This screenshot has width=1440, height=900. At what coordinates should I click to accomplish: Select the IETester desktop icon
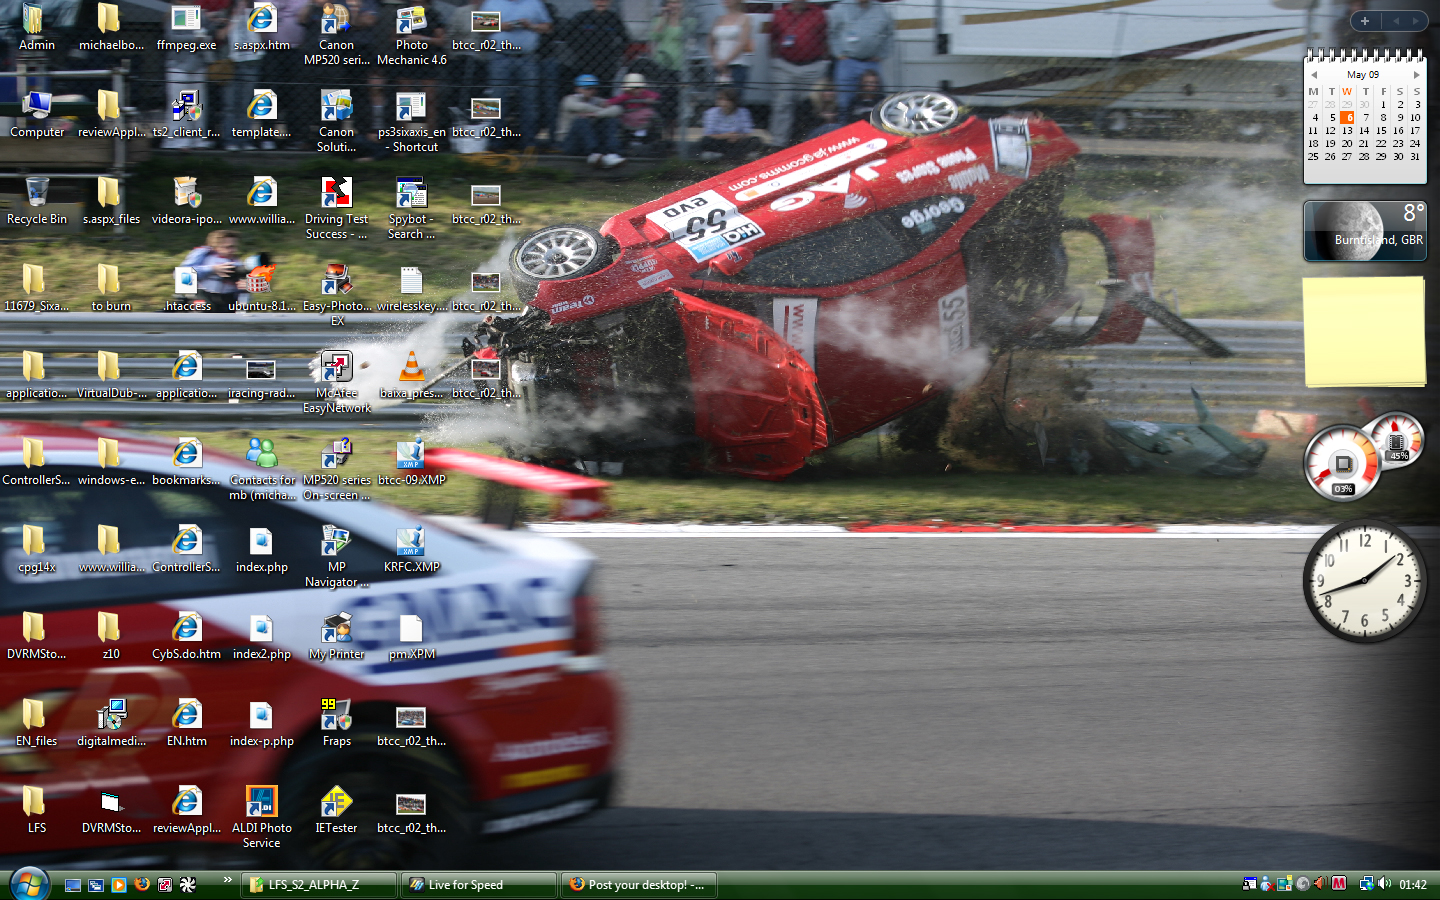click(x=336, y=811)
